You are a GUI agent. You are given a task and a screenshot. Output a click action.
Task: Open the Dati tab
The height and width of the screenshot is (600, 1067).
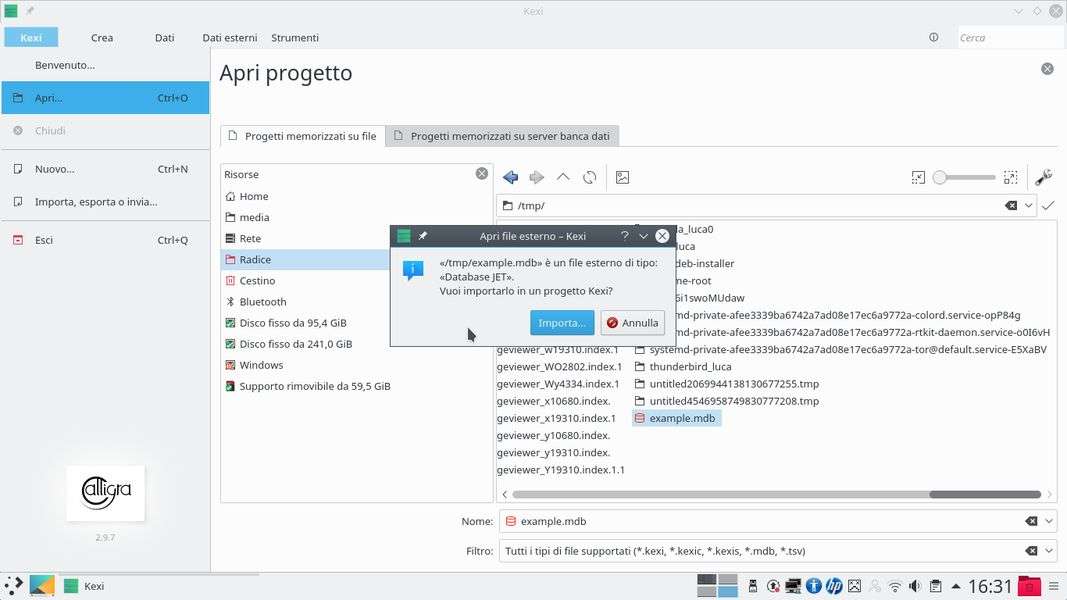pos(164,37)
